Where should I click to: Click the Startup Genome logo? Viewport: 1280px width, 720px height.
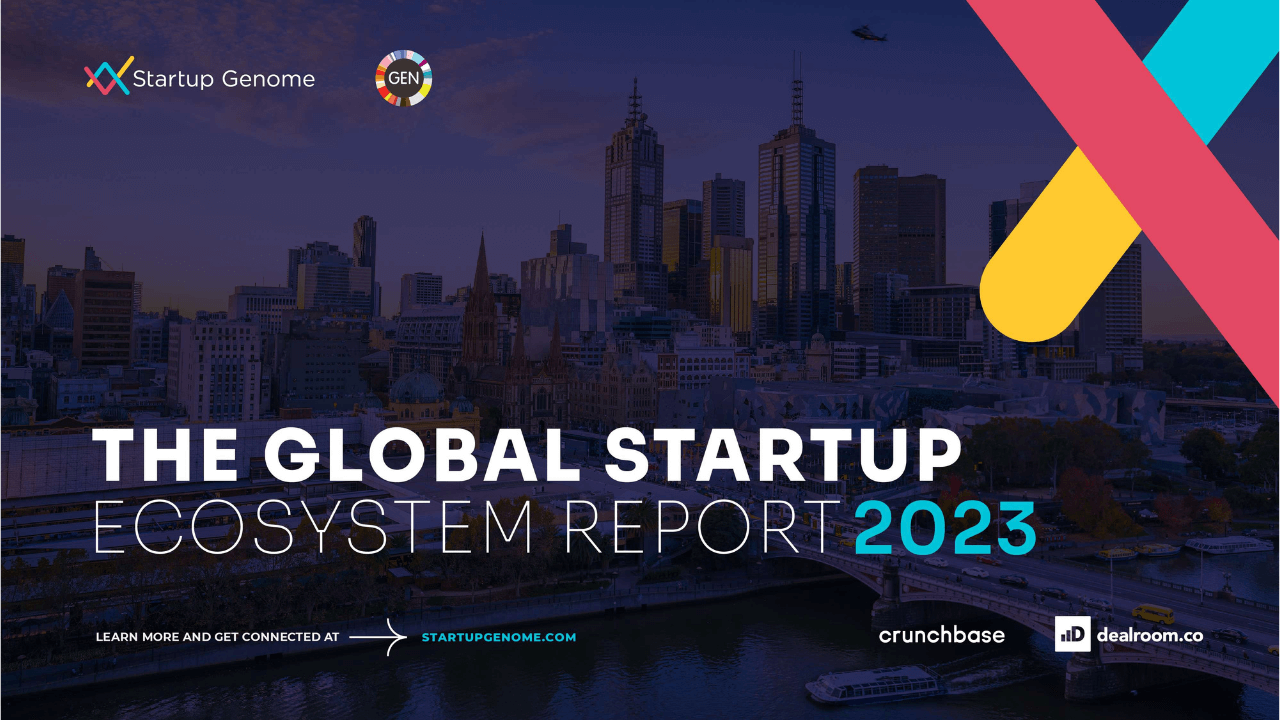[200, 77]
